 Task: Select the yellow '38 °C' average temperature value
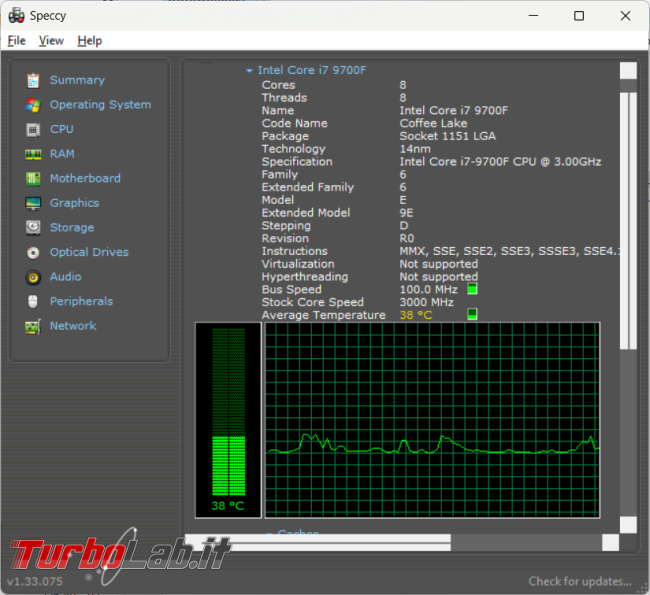(x=416, y=315)
